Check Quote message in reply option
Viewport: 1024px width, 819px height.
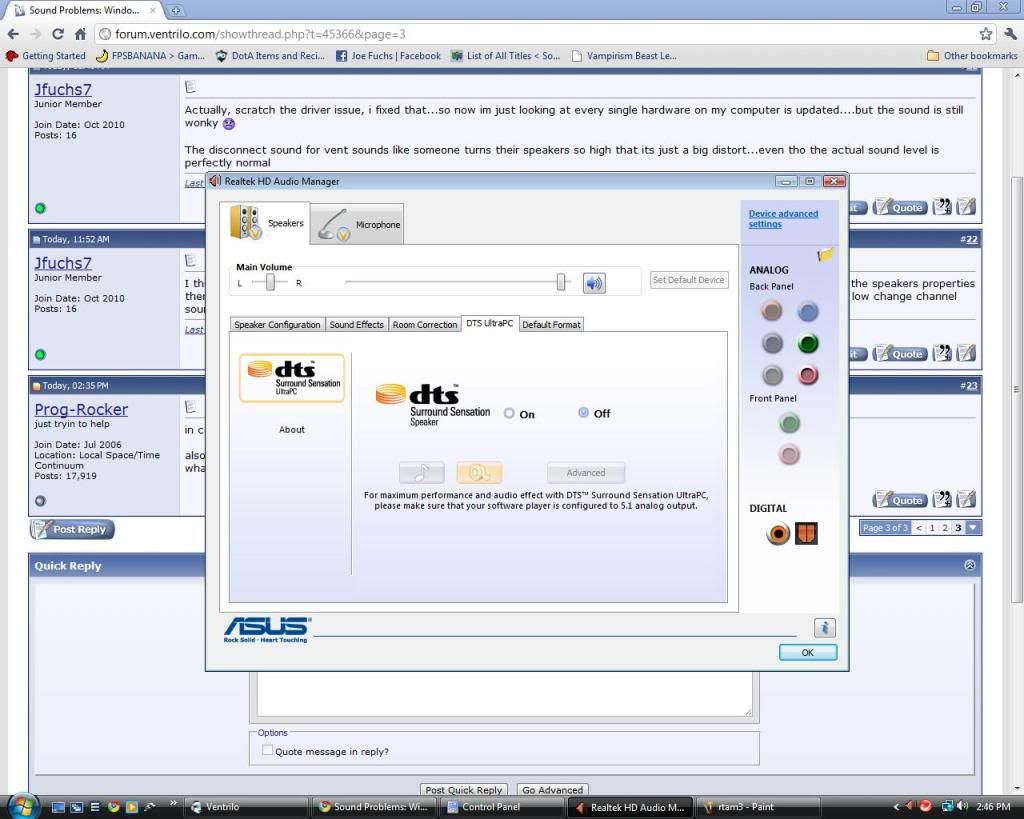267,750
